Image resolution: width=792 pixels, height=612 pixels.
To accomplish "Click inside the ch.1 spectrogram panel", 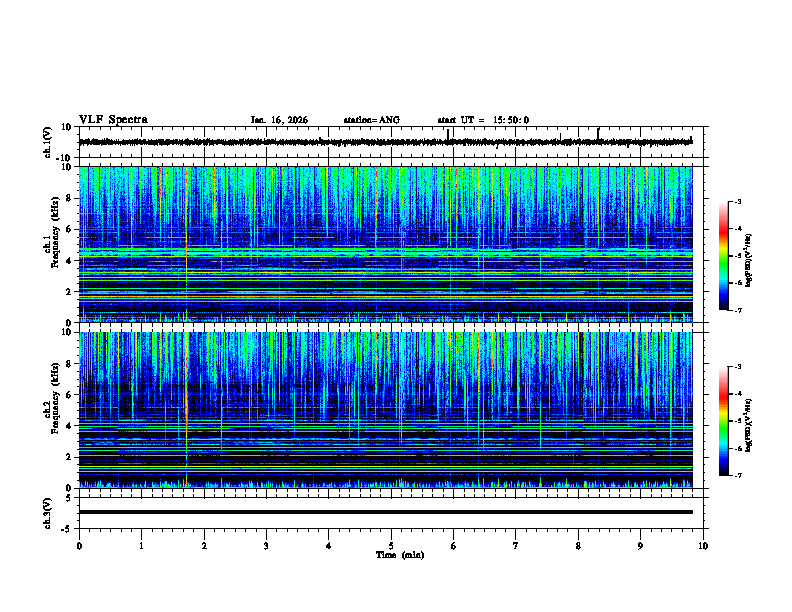I will (x=385, y=244).
